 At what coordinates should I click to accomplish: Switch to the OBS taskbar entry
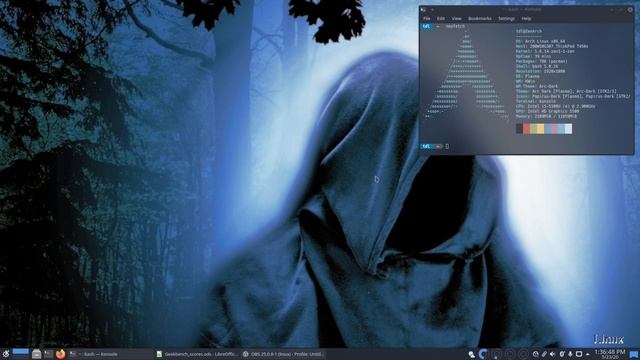[x=282, y=354]
